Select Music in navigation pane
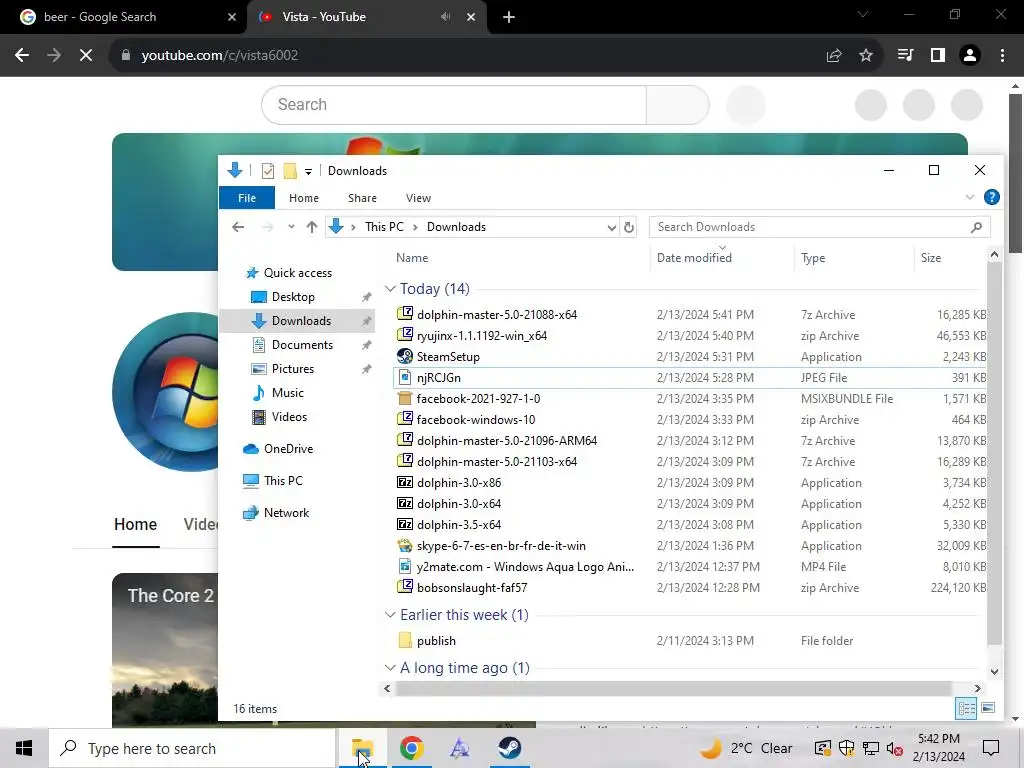This screenshot has width=1024, height=768. (287, 393)
